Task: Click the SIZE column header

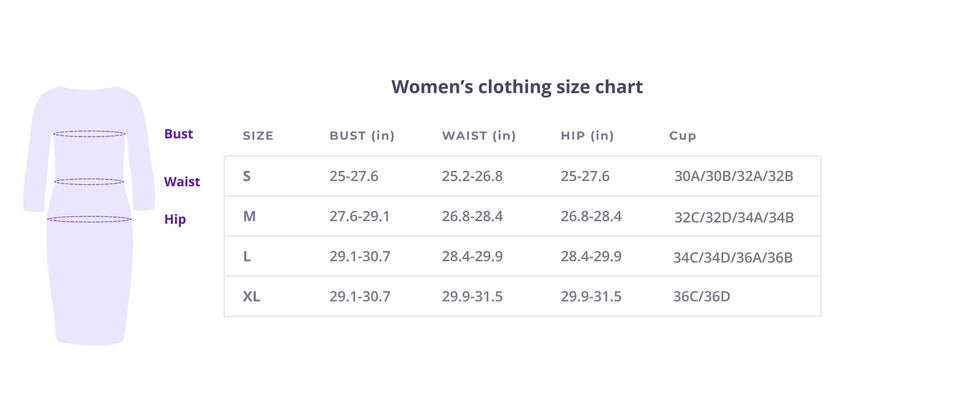Action: tap(258, 136)
